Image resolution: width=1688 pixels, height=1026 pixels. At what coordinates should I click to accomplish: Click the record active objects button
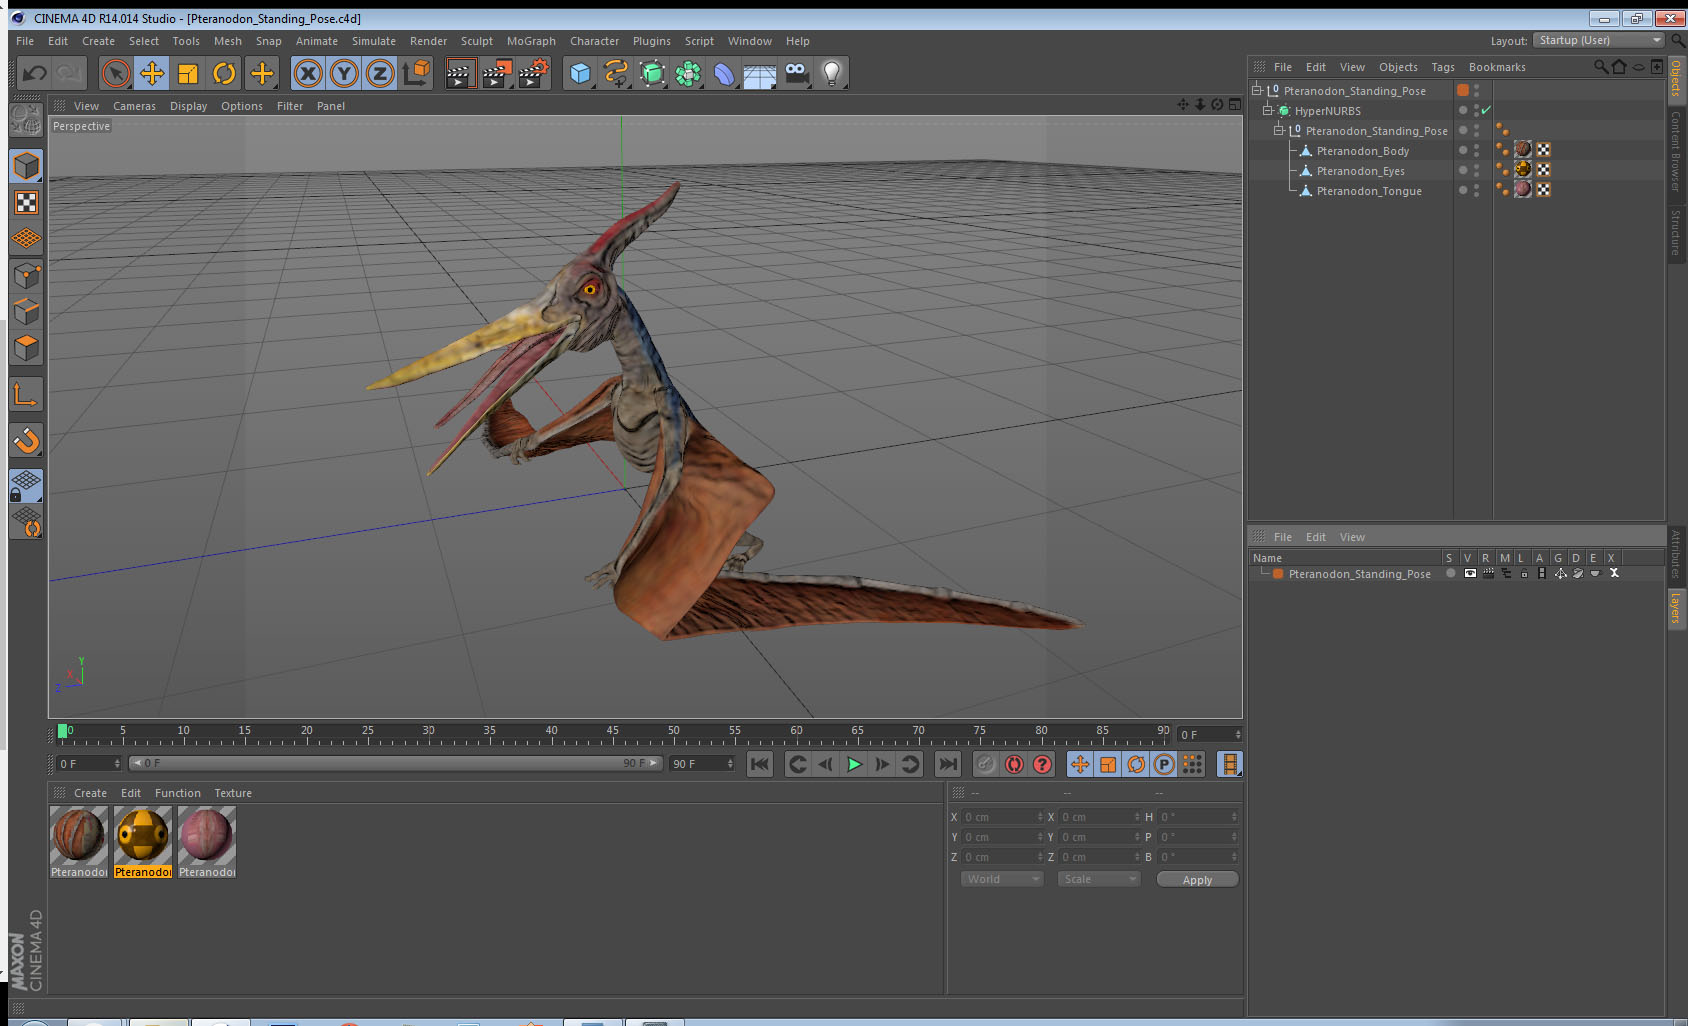coord(986,764)
